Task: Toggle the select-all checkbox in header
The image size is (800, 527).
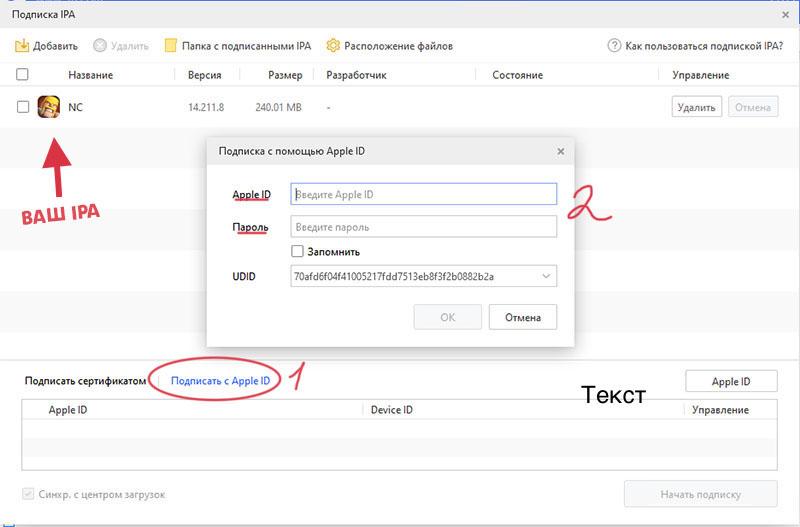Action: coord(22,74)
